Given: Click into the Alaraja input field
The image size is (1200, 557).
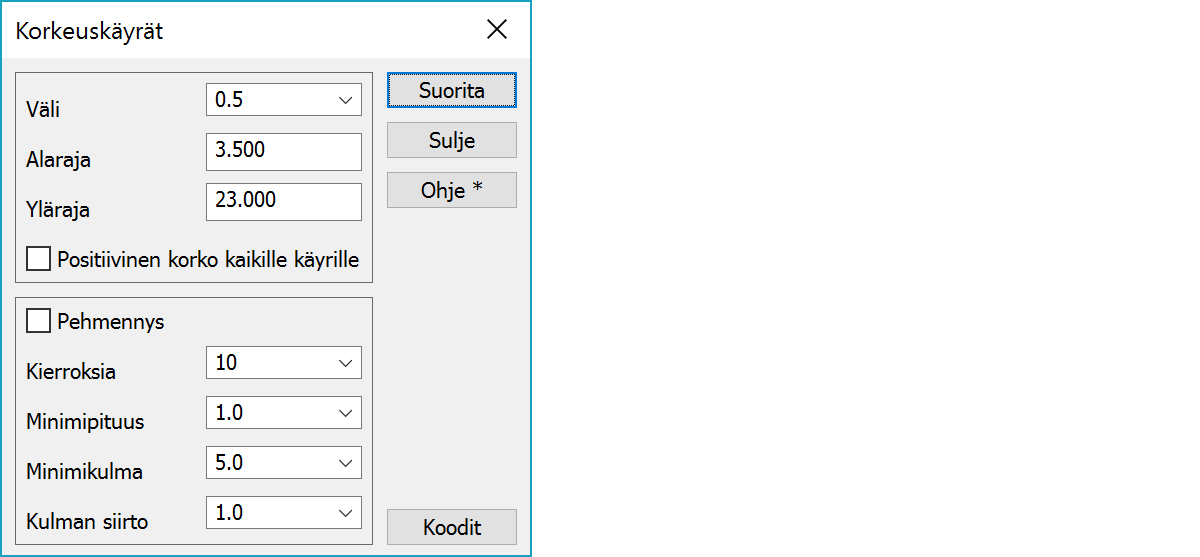Looking at the screenshot, I should click(x=283, y=151).
